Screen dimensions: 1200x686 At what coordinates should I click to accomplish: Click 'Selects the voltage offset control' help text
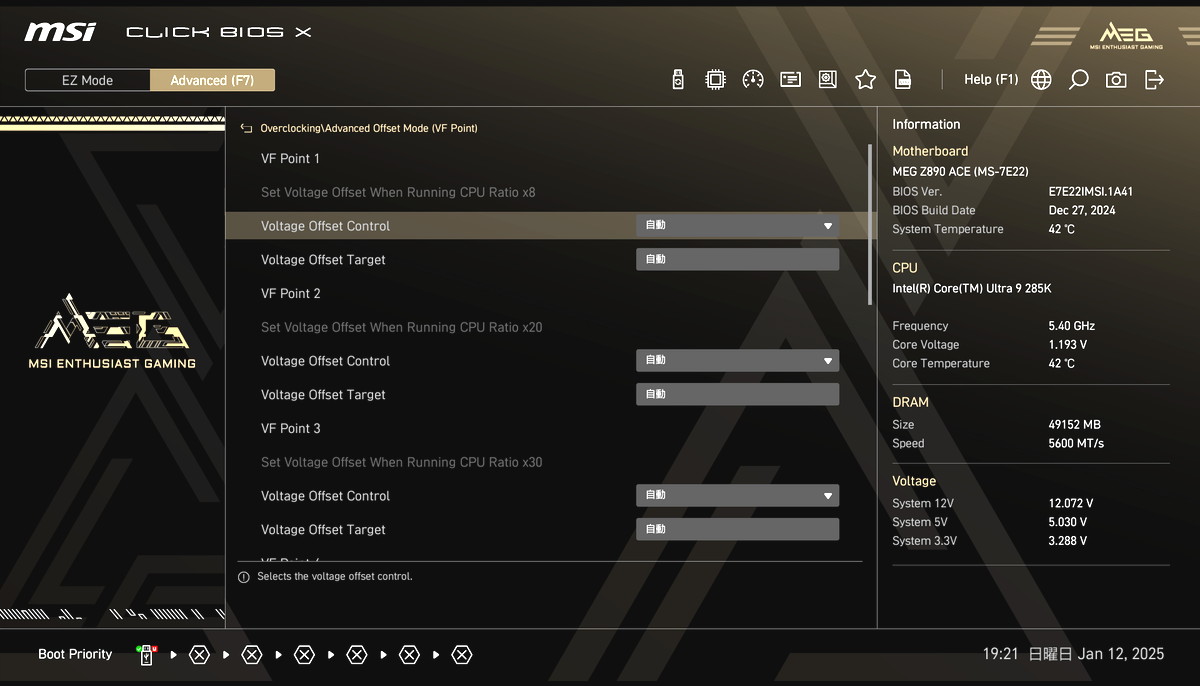click(x=335, y=577)
